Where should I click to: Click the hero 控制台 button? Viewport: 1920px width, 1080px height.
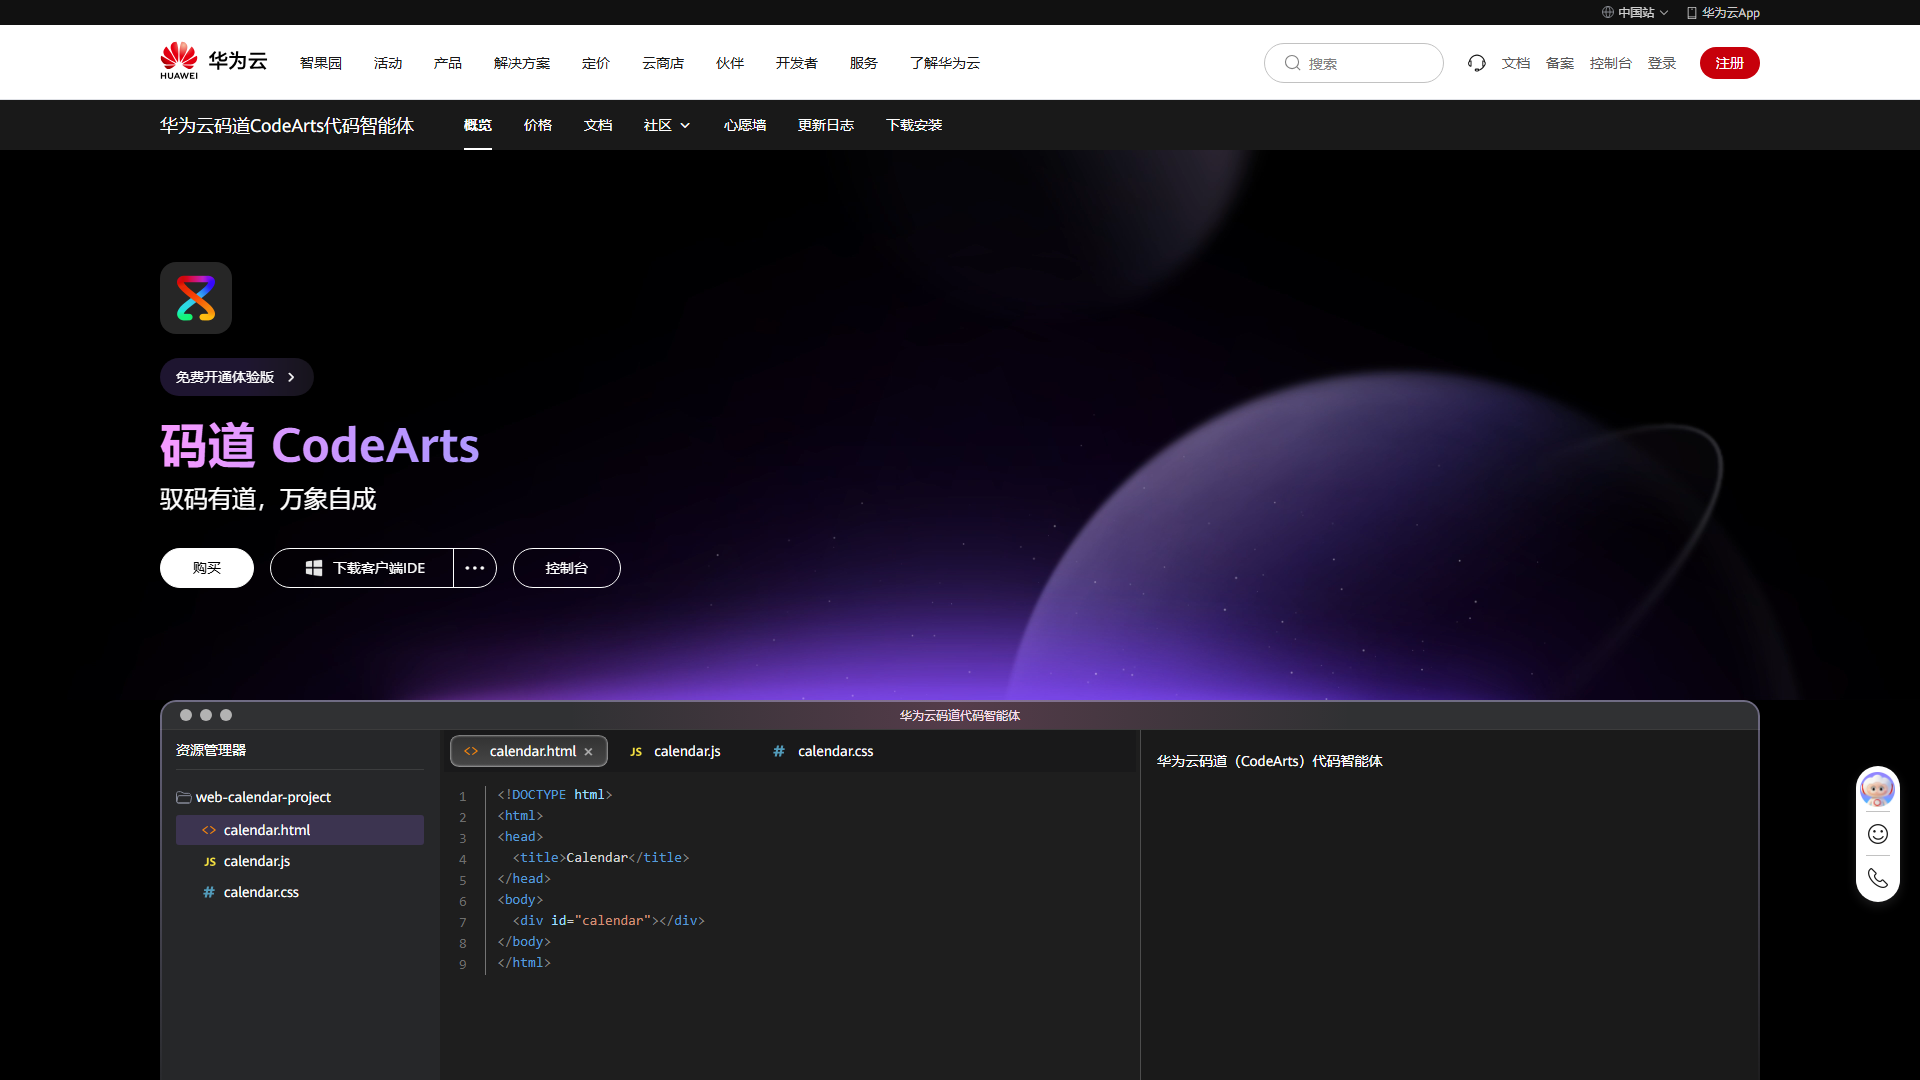point(567,568)
